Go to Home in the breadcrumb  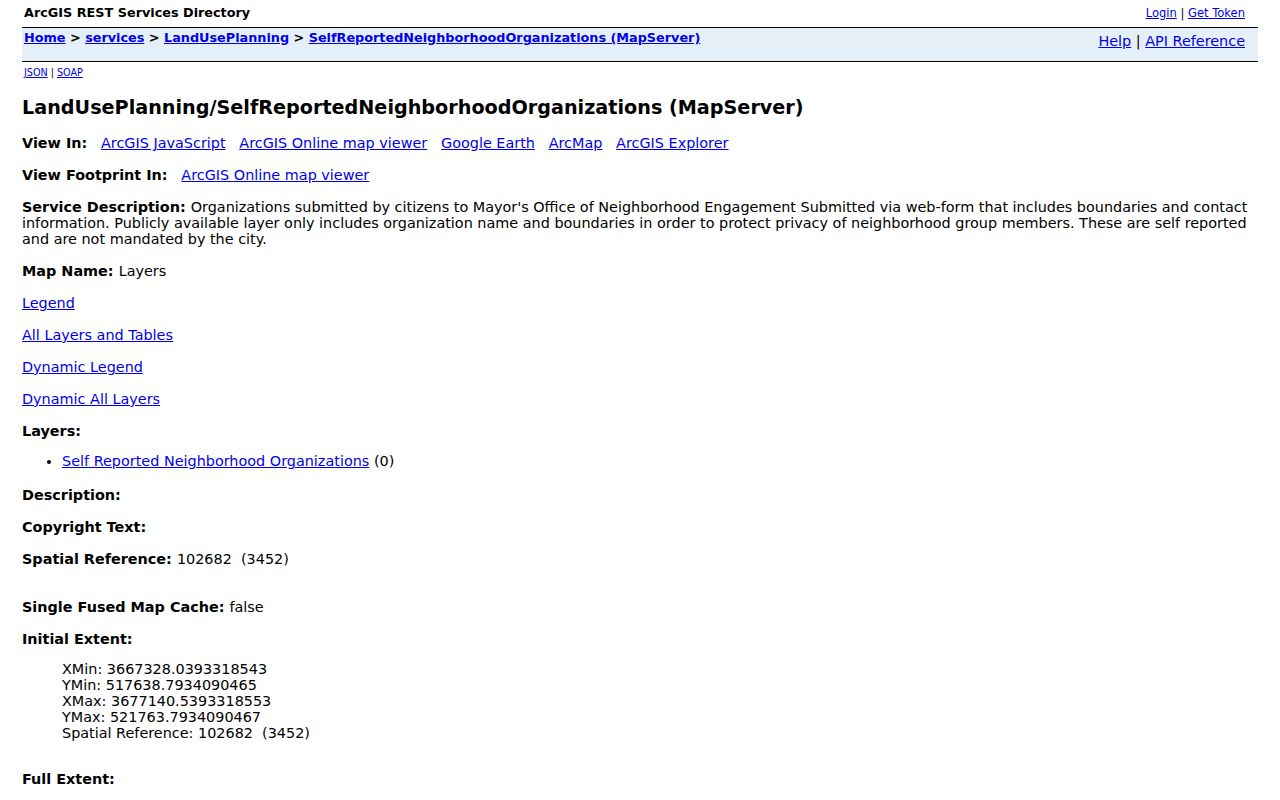[x=45, y=38]
